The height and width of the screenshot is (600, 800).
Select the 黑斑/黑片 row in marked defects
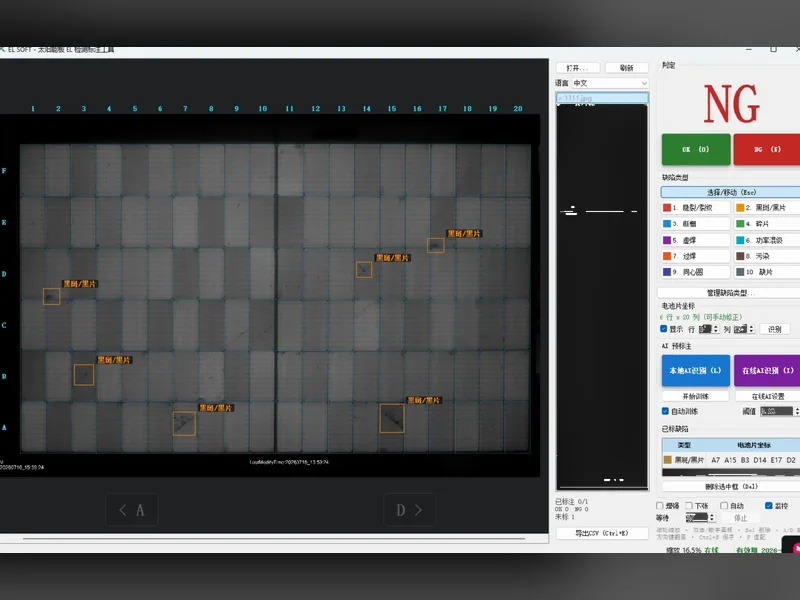[x=731, y=460]
